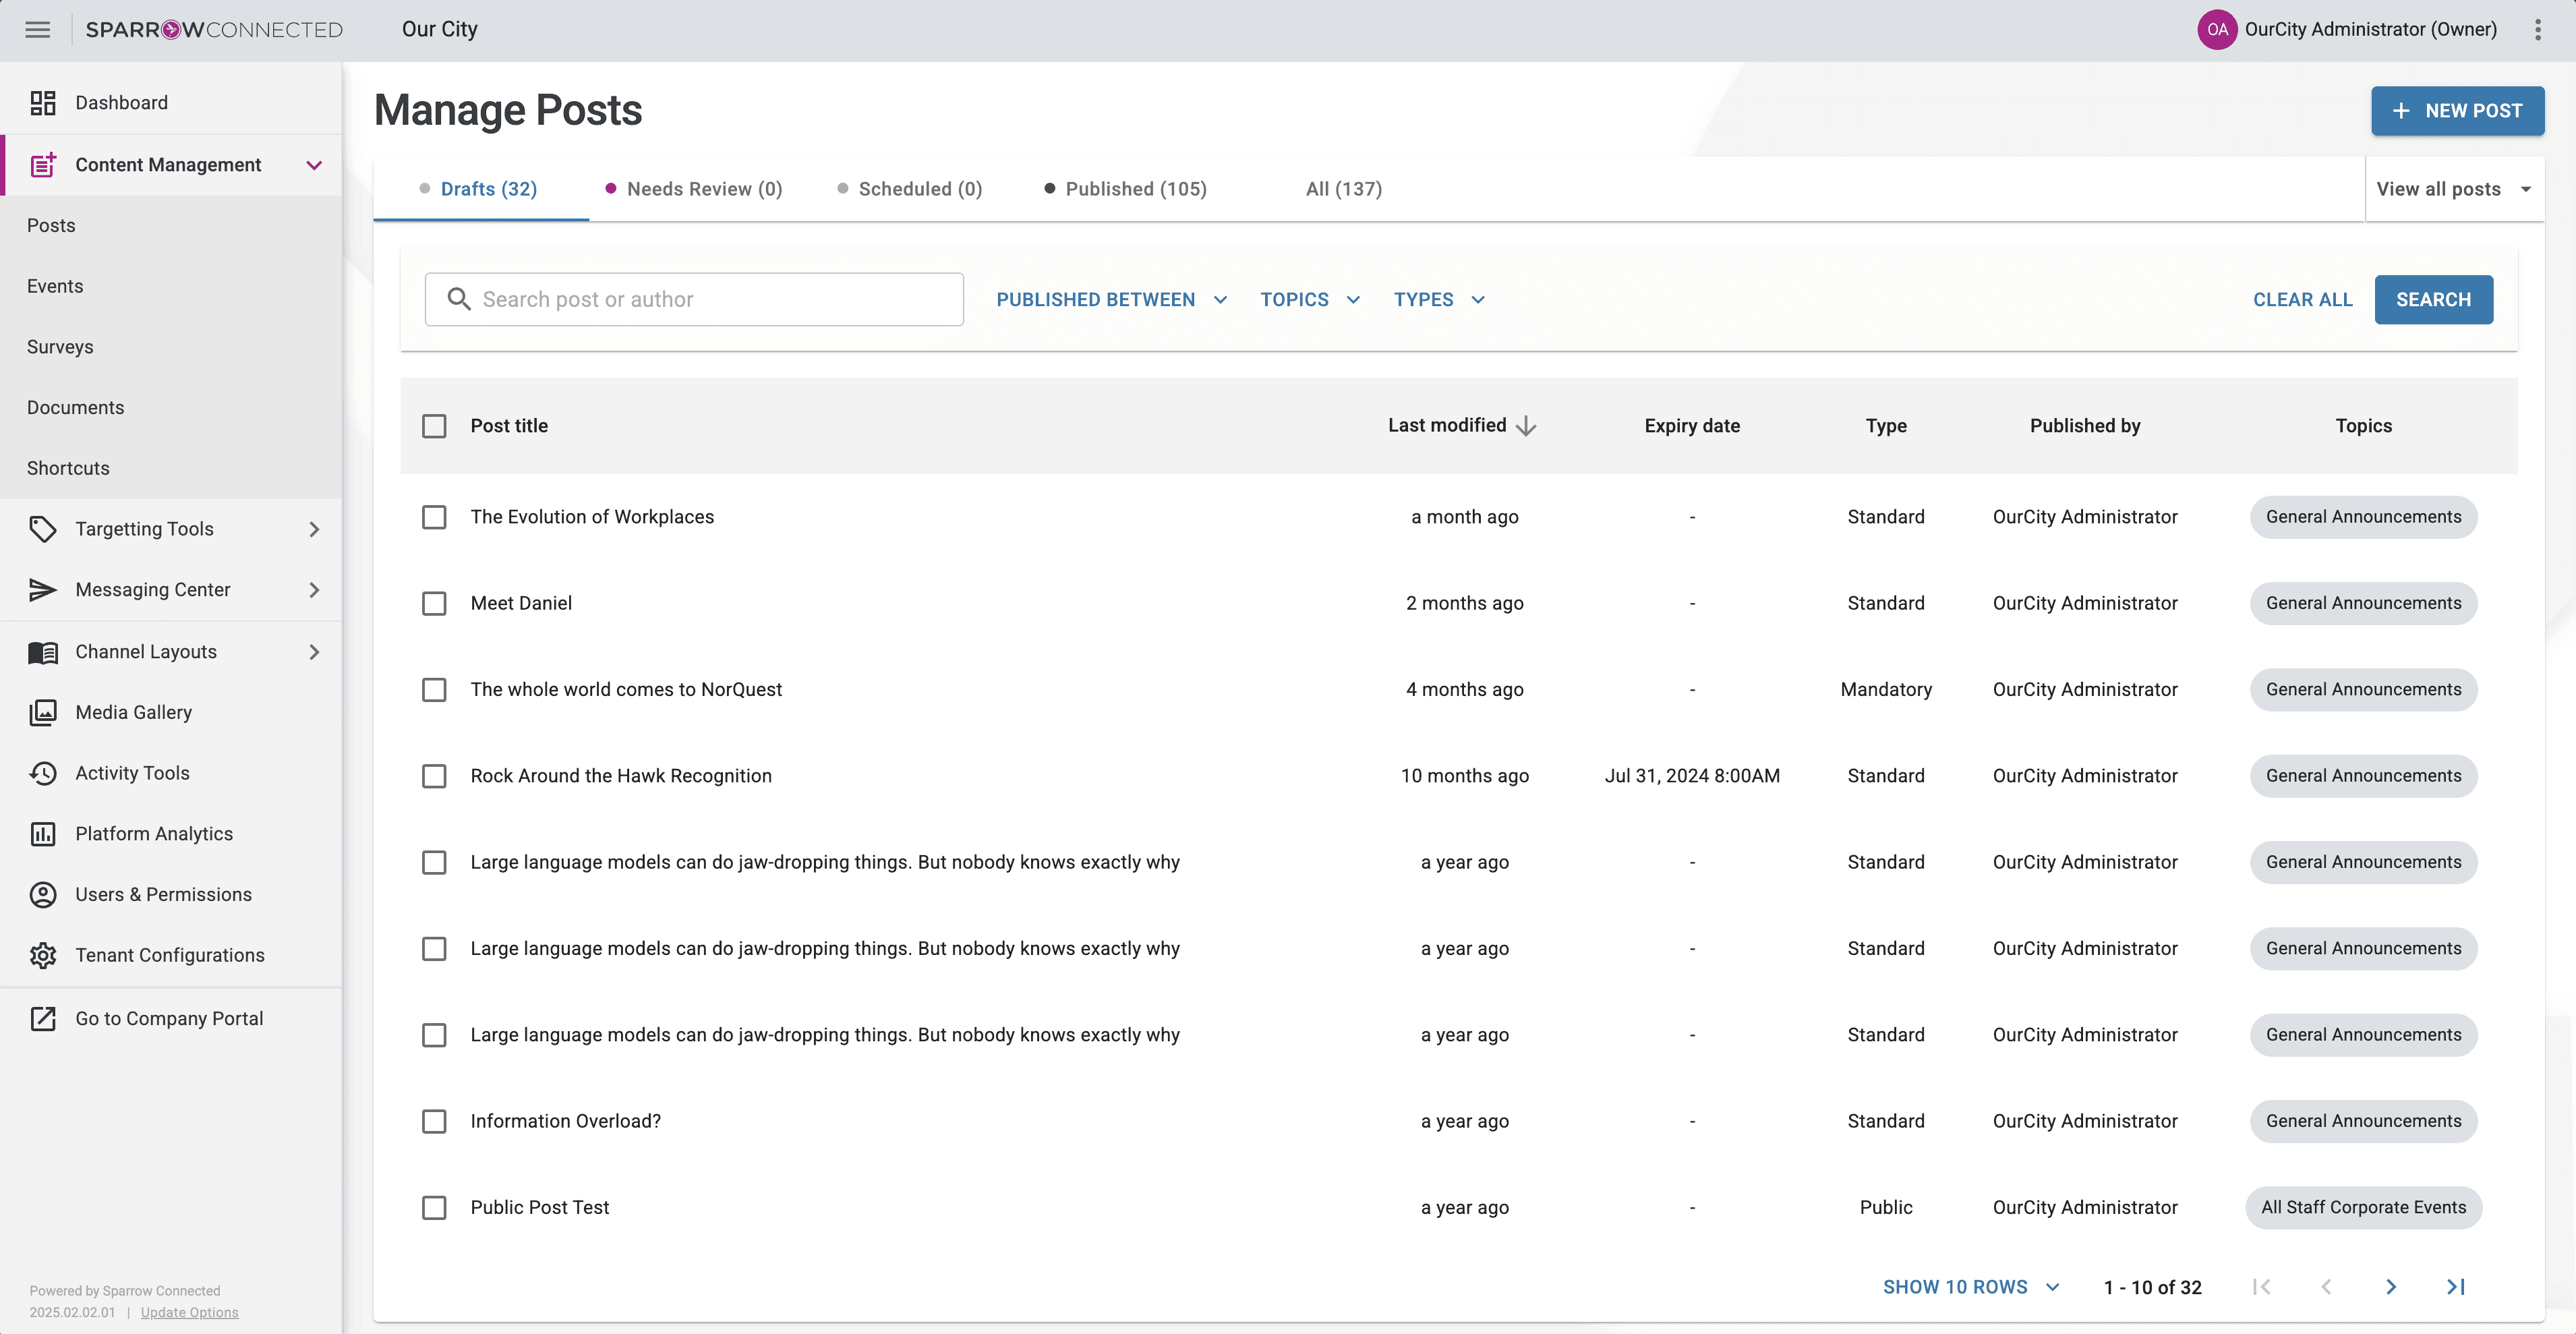The height and width of the screenshot is (1334, 2576).
Task: Click the Sparrow Connected logo
Action: pyautogui.click(x=214, y=30)
